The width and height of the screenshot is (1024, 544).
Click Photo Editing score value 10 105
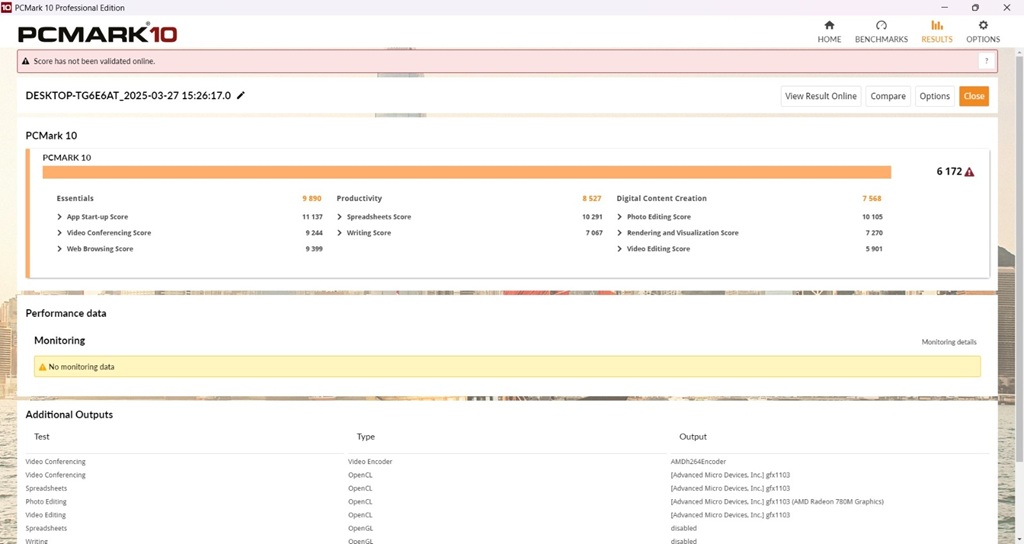872,217
